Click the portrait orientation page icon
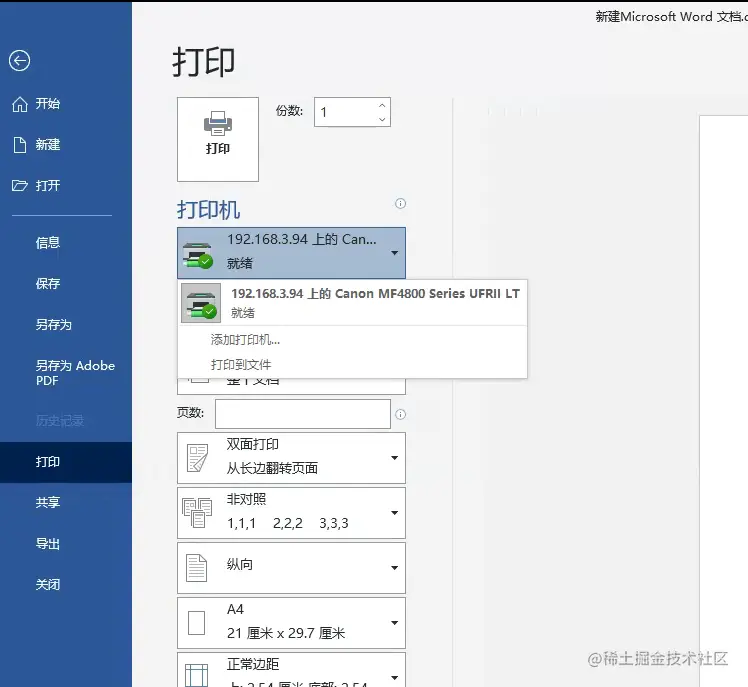The image size is (748, 687). tap(196, 568)
